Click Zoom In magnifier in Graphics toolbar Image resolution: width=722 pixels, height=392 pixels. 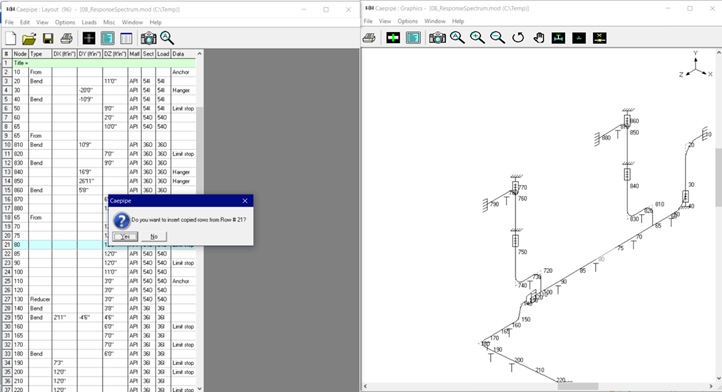point(477,38)
